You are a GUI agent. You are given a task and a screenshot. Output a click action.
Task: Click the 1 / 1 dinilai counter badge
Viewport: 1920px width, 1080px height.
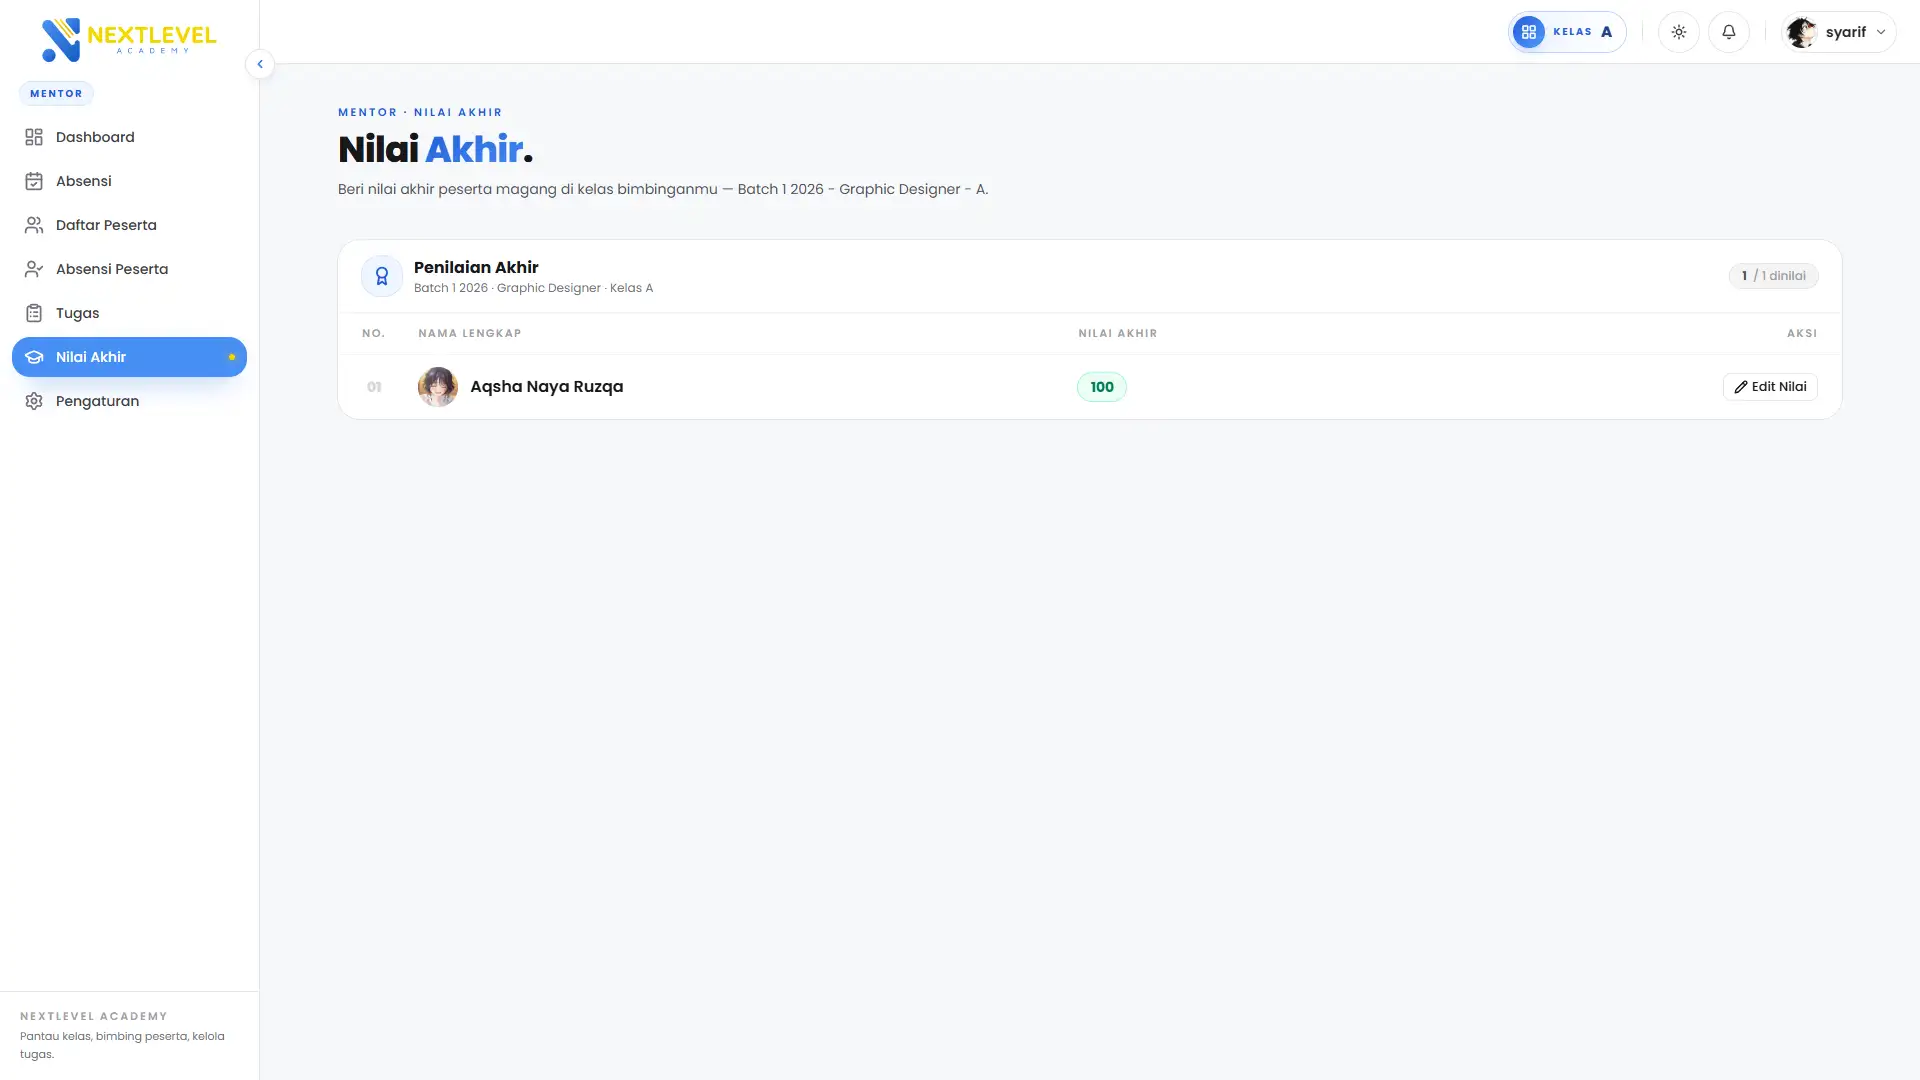(x=1773, y=276)
